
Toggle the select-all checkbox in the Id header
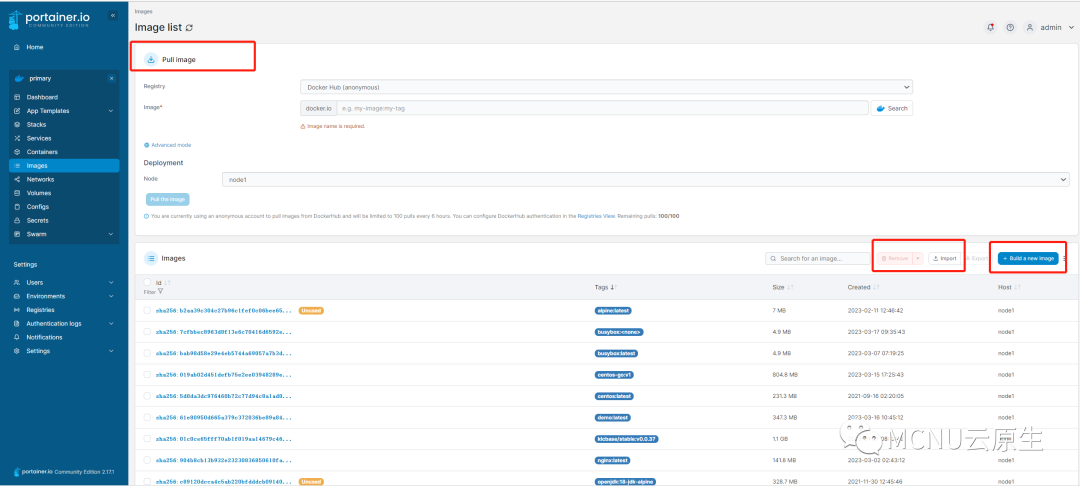pyautogui.click(x=147, y=282)
